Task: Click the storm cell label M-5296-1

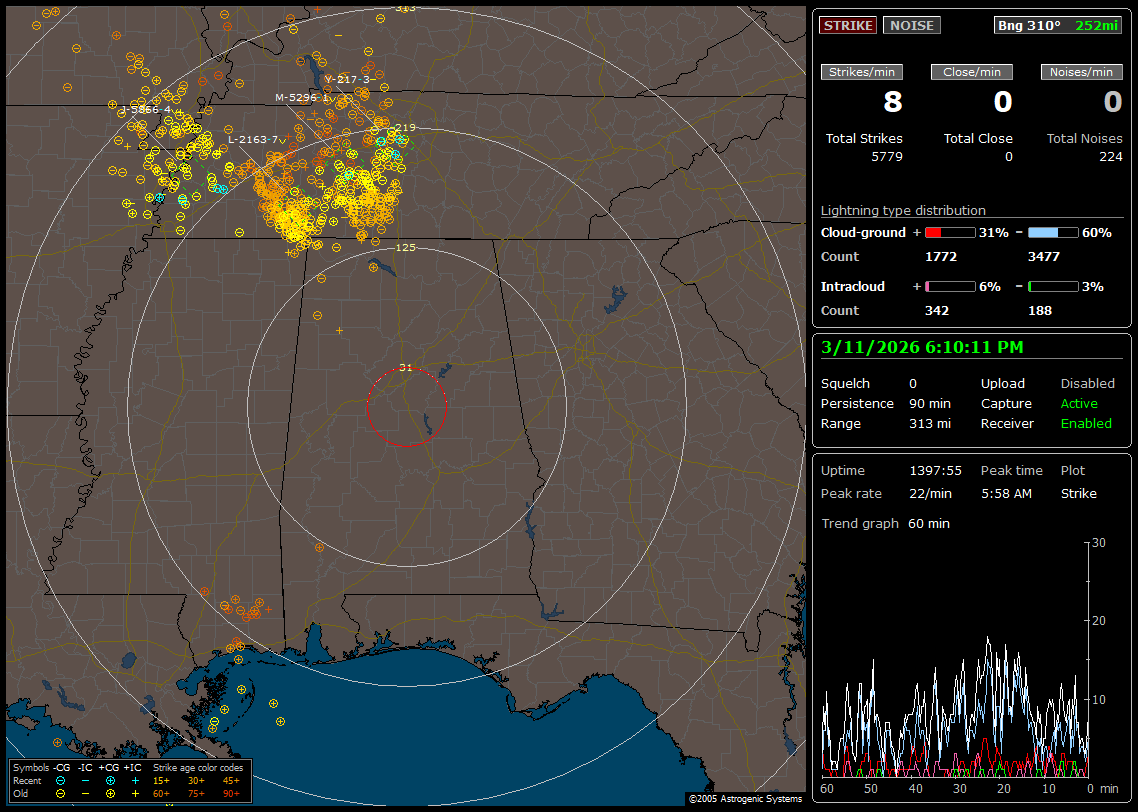Action: click(301, 98)
